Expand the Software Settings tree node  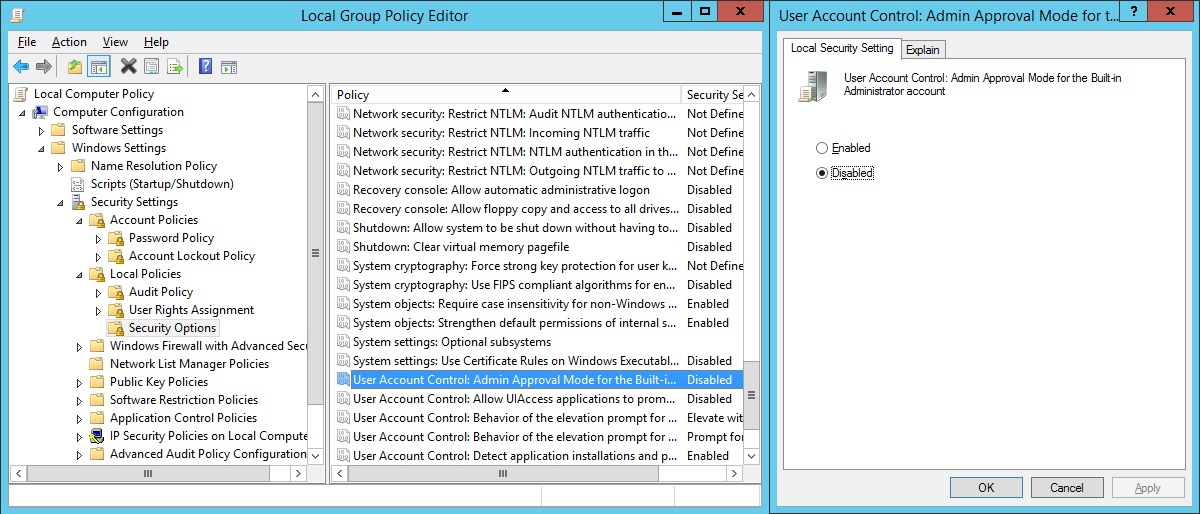(x=42, y=131)
